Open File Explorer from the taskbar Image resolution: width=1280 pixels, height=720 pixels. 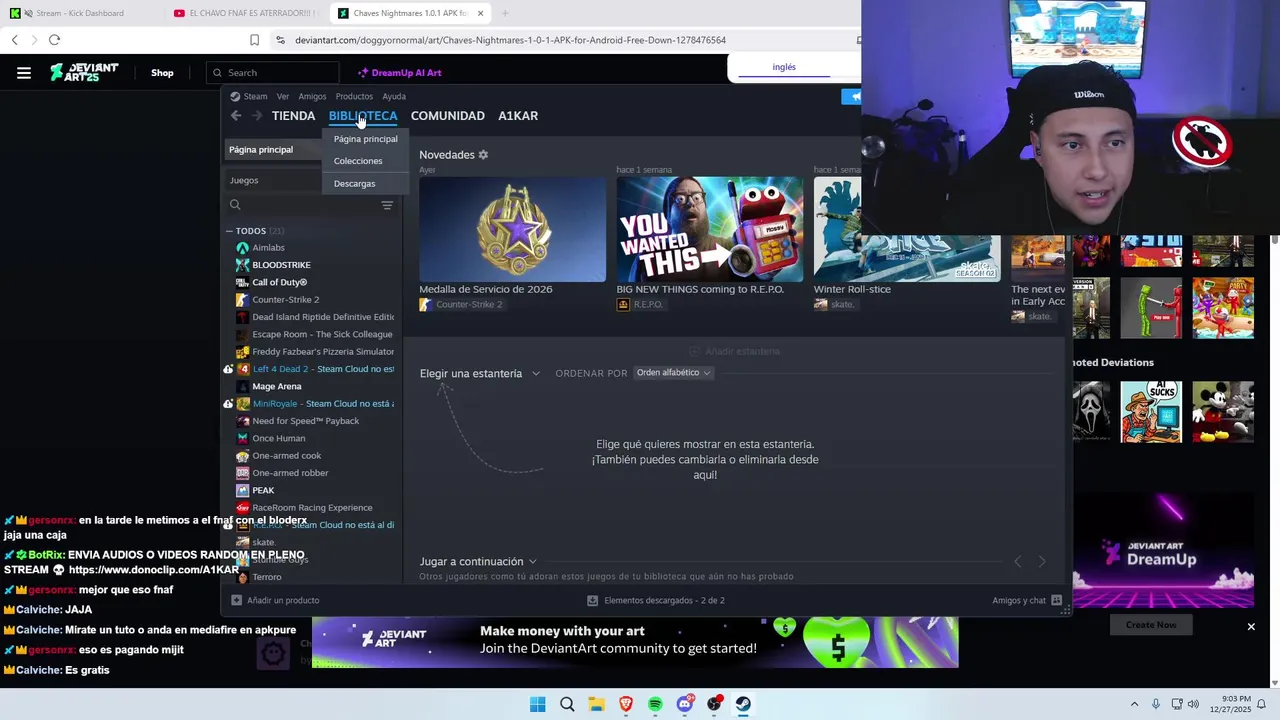click(596, 704)
